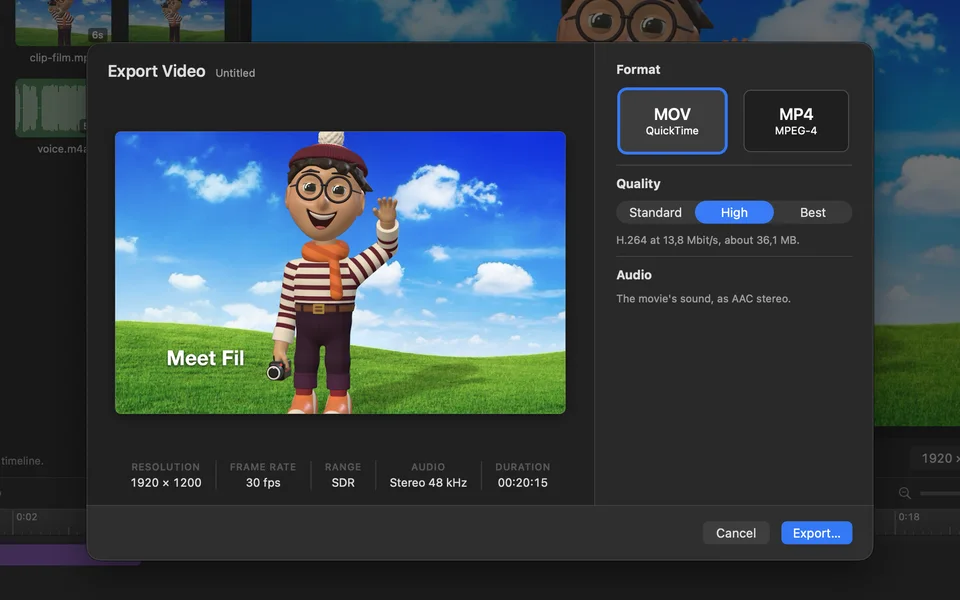Click the 'Quality' section heading

coord(638,184)
